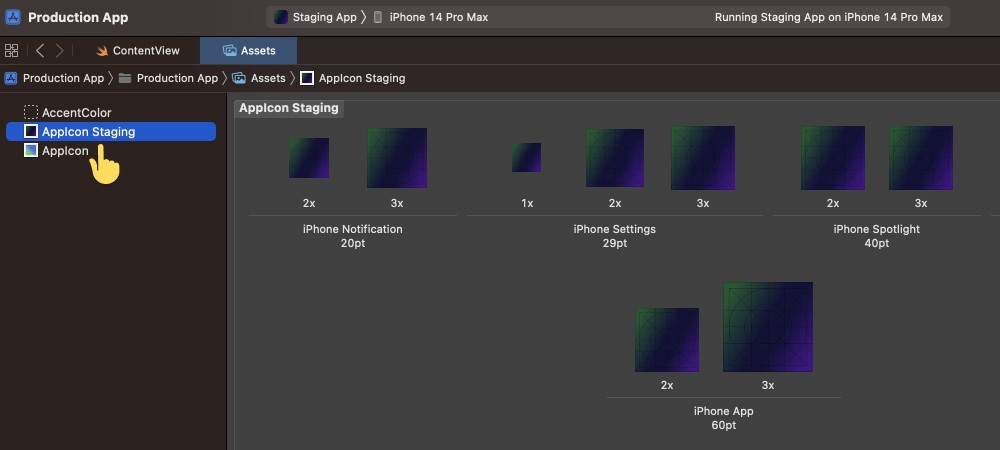The width and height of the screenshot is (1000, 450).
Task: Select iPhone Settings 1x icon slot
Action: tap(526, 157)
